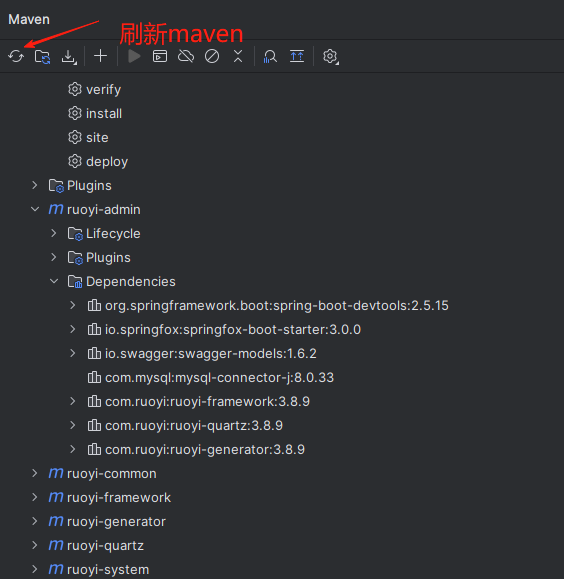Screen dimensions: 564x579
Task: Expand Lifecycle under ruoyi-admin
Action: (54, 233)
